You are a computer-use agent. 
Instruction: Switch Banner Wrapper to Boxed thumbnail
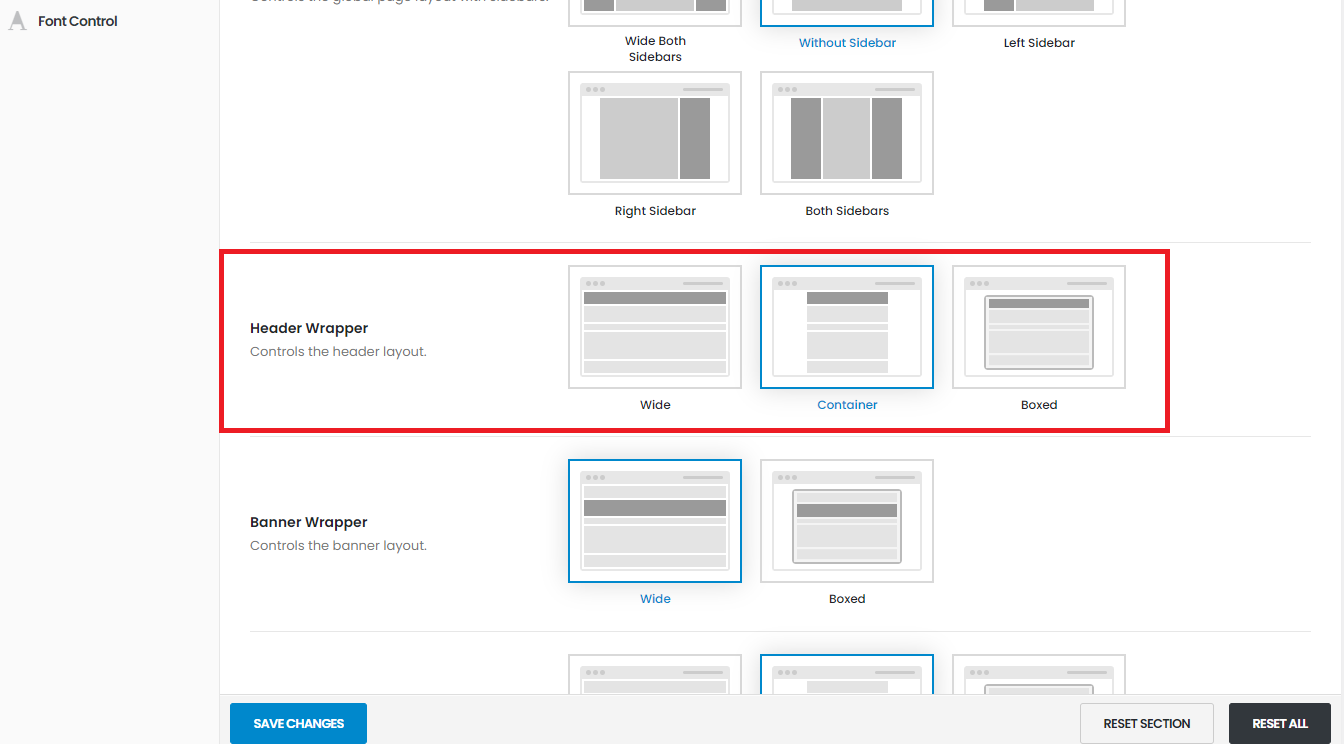coord(847,521)
